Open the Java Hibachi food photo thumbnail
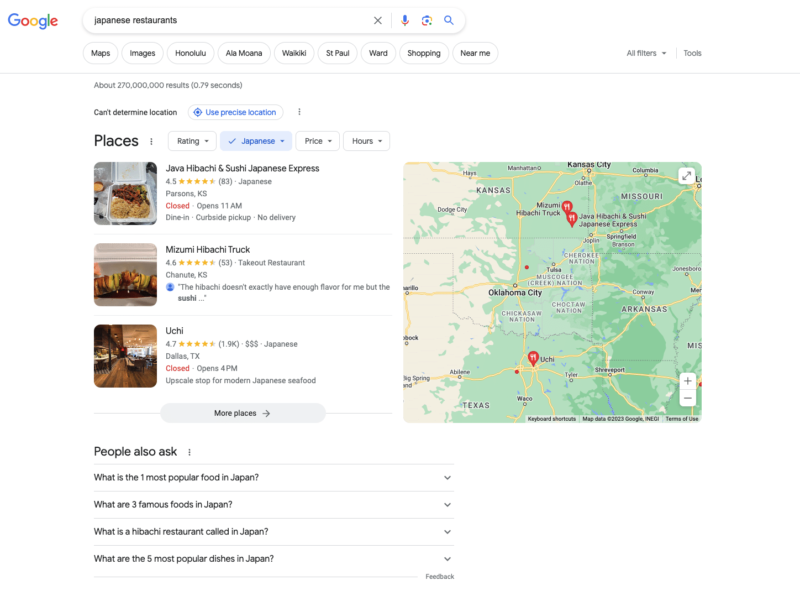The height and width of the screenshot is (596, 800). 126,193
